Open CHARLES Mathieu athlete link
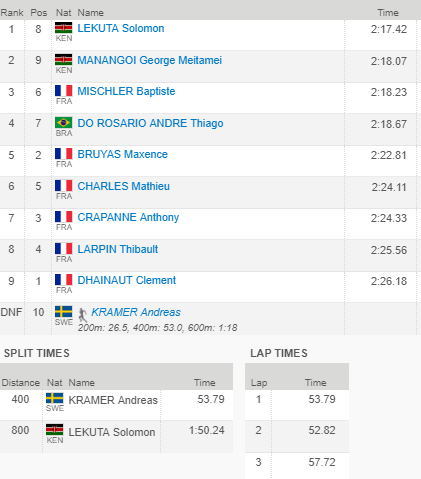Image resolution: width=421 pixels, height=479 pixels. click(123, 186)
